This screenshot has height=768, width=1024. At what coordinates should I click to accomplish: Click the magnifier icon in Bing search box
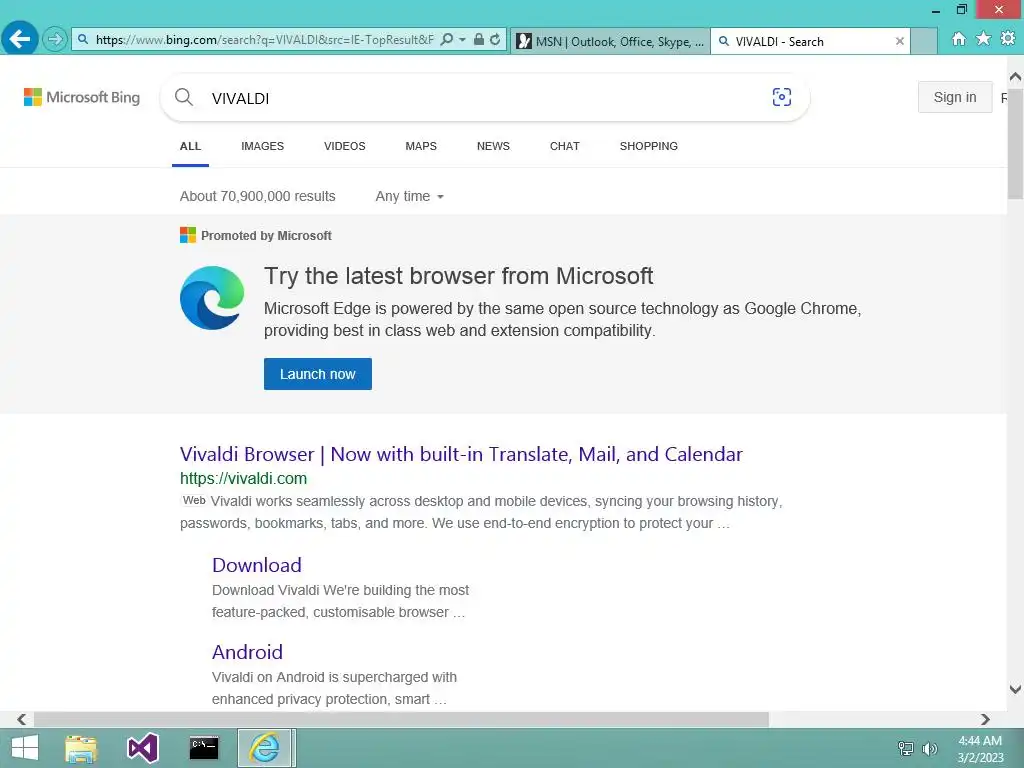[x=184, y=97]
